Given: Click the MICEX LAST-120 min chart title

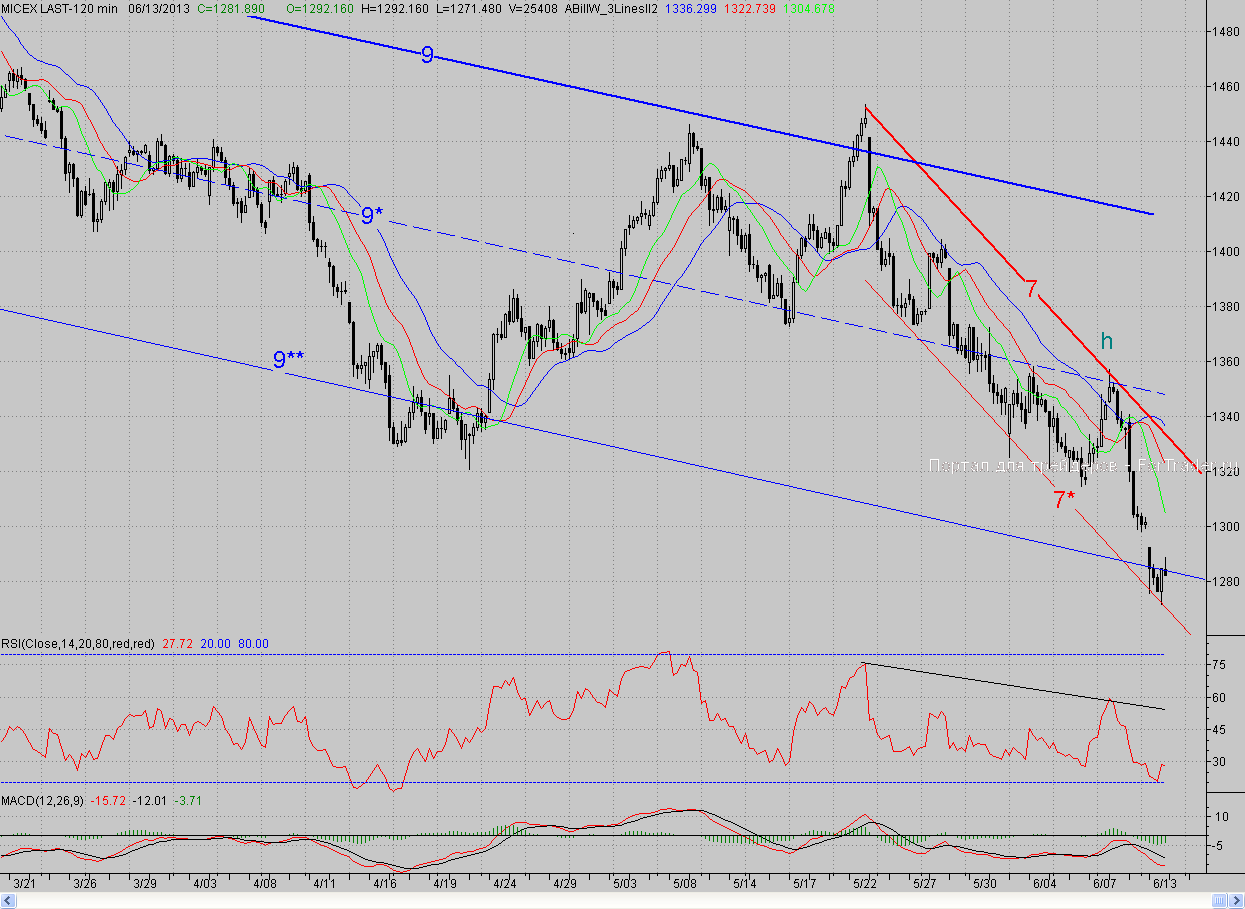Looking at the screenshot, I should point(58,9).
